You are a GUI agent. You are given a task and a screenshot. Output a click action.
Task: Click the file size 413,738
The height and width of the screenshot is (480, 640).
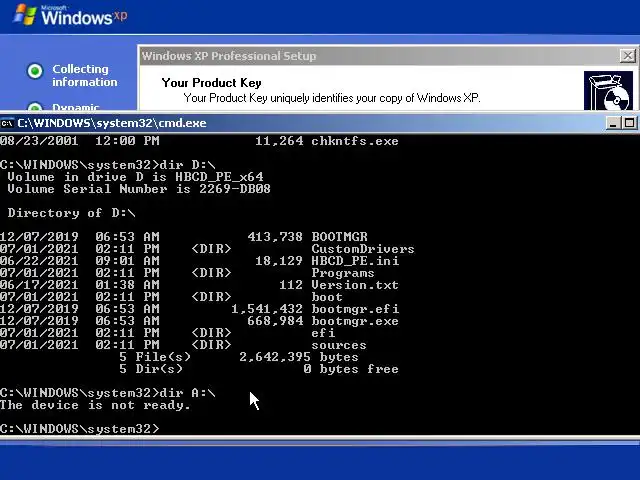point(275,237)
